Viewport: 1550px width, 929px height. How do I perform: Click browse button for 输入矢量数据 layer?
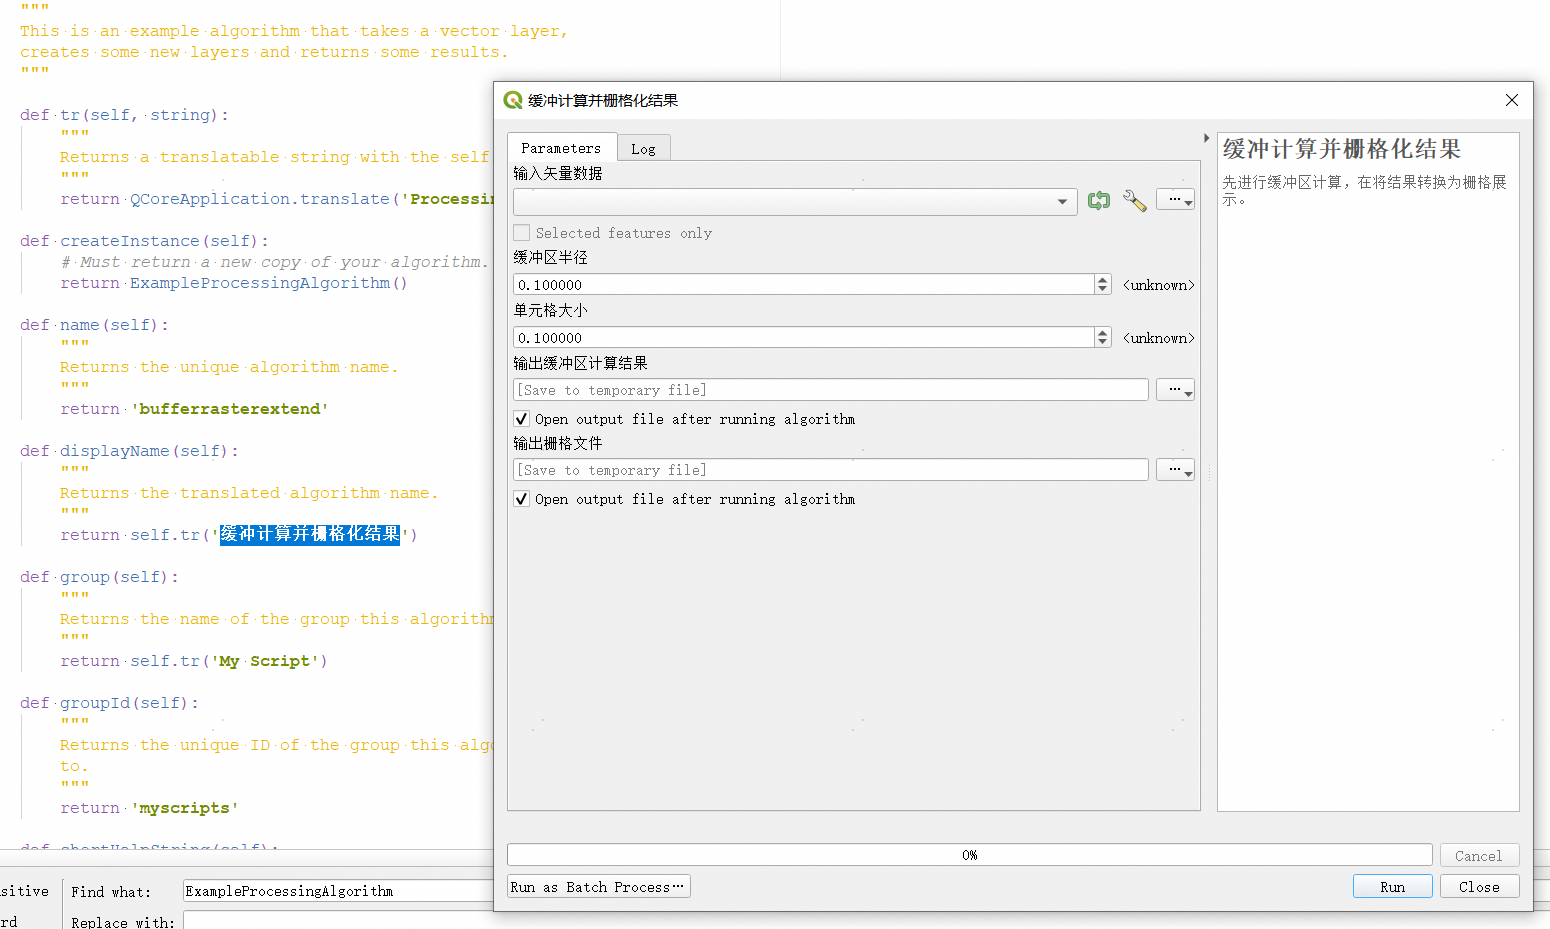tap(1175, 200)
